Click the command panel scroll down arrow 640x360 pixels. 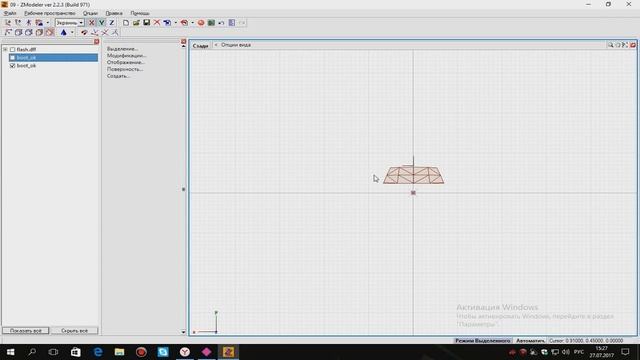pyautogui.click(x=183, y=332)
